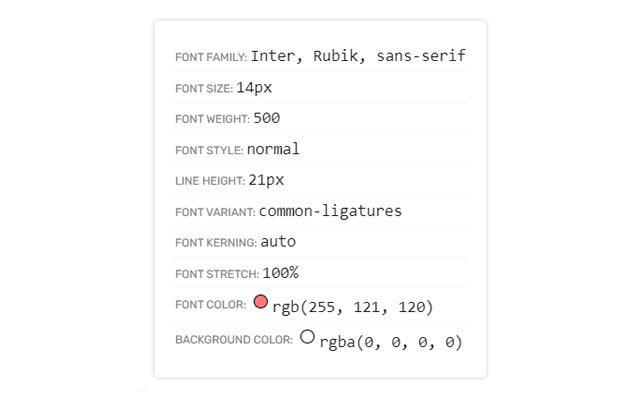Select the font kerning value auto
This screenshot has height=400, width=640.
click(278, 242)
